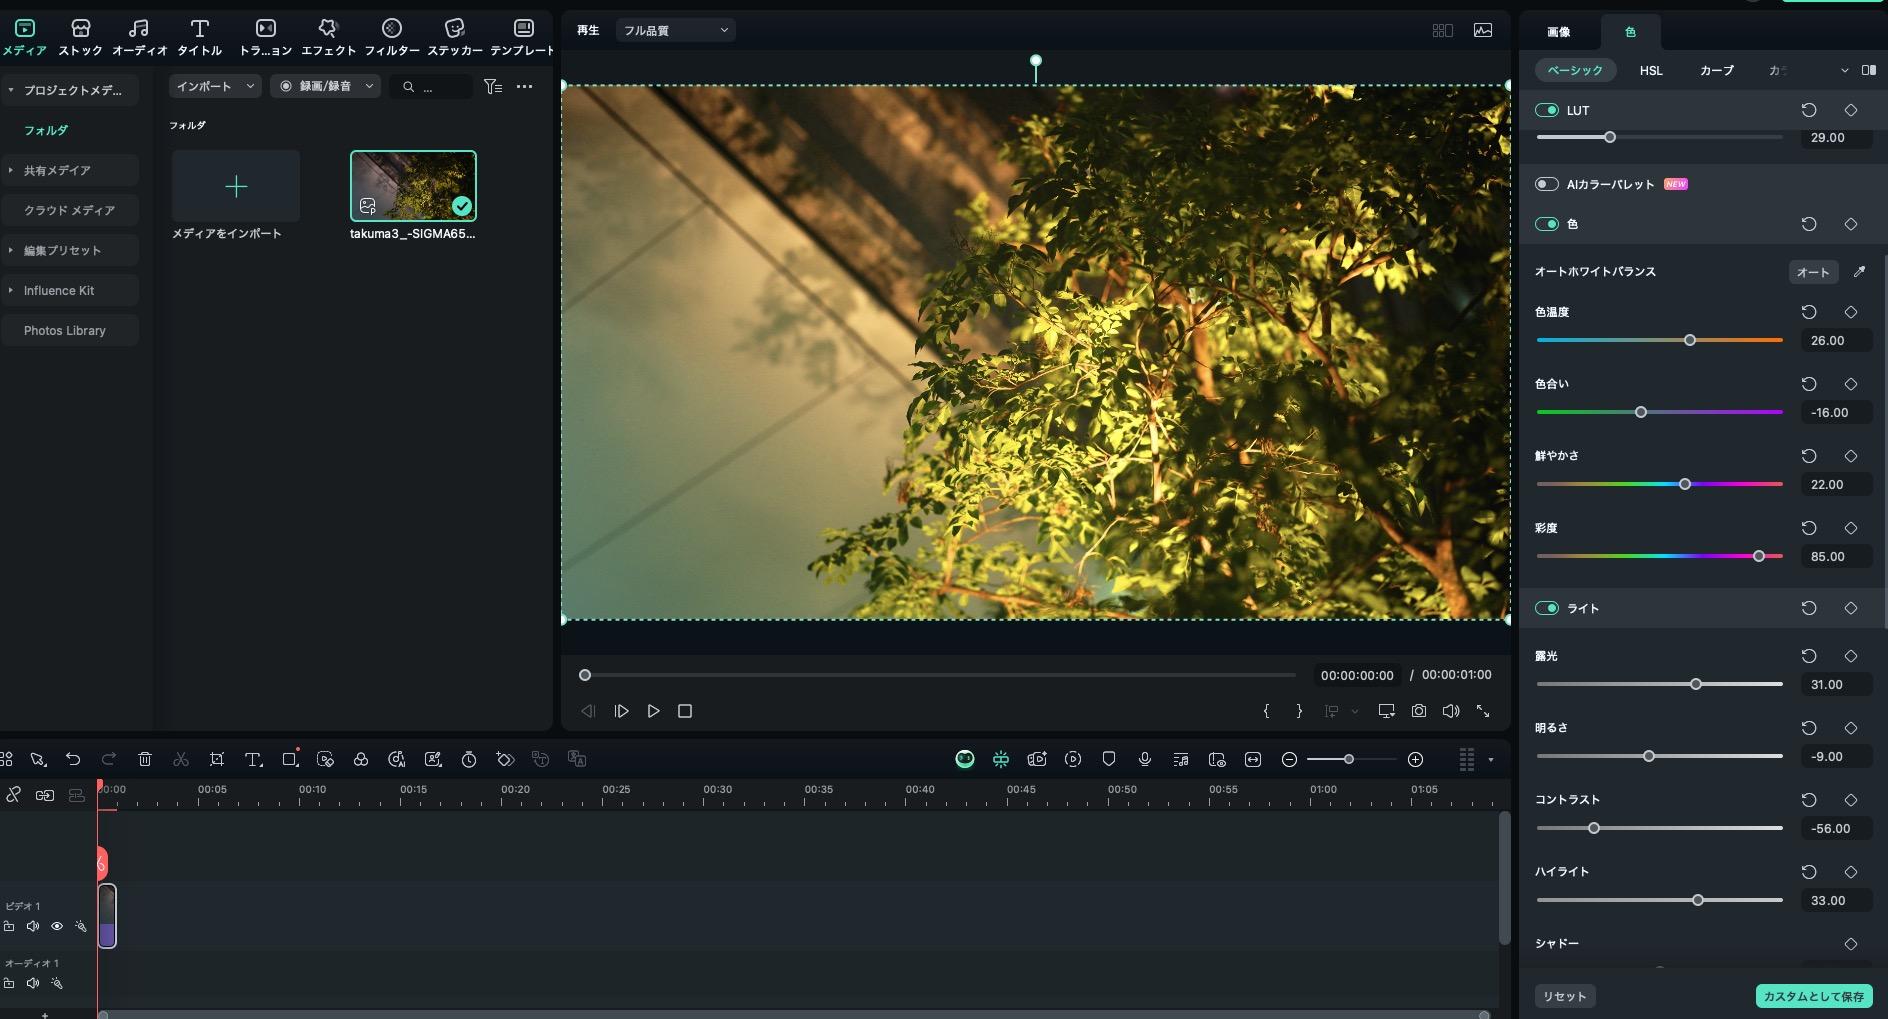Click the add text tool icon
The width and height of the screenshot is (1888, 1019).
[254, 759]
